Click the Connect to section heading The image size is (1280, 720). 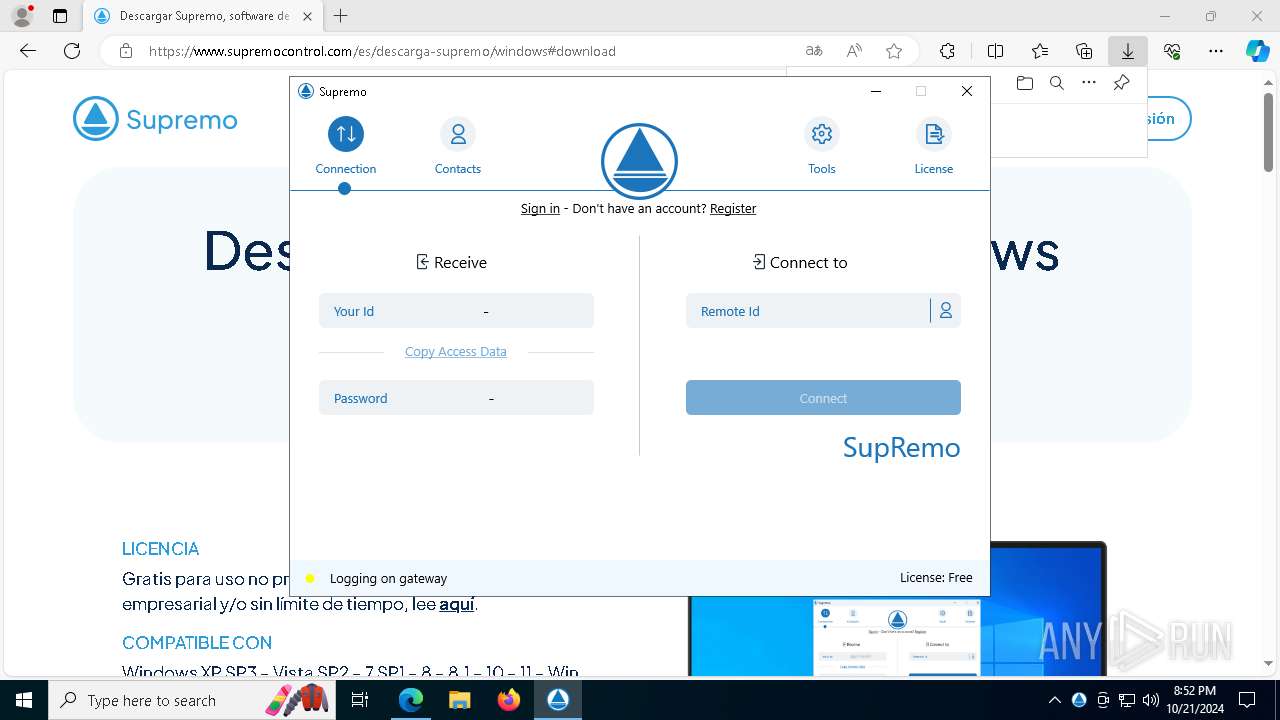coord(799,262)
